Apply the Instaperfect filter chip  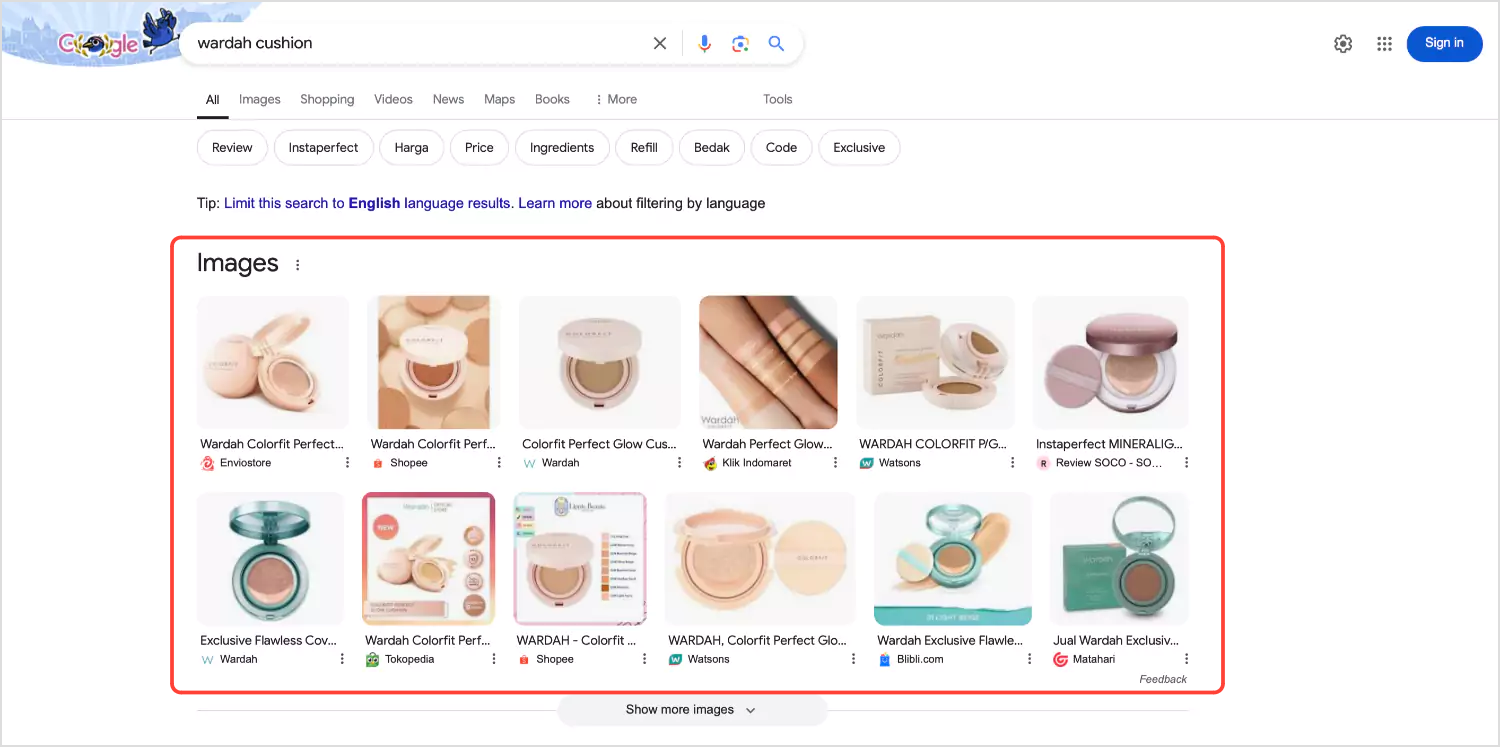pyautogui.click(x=323, y=148)
